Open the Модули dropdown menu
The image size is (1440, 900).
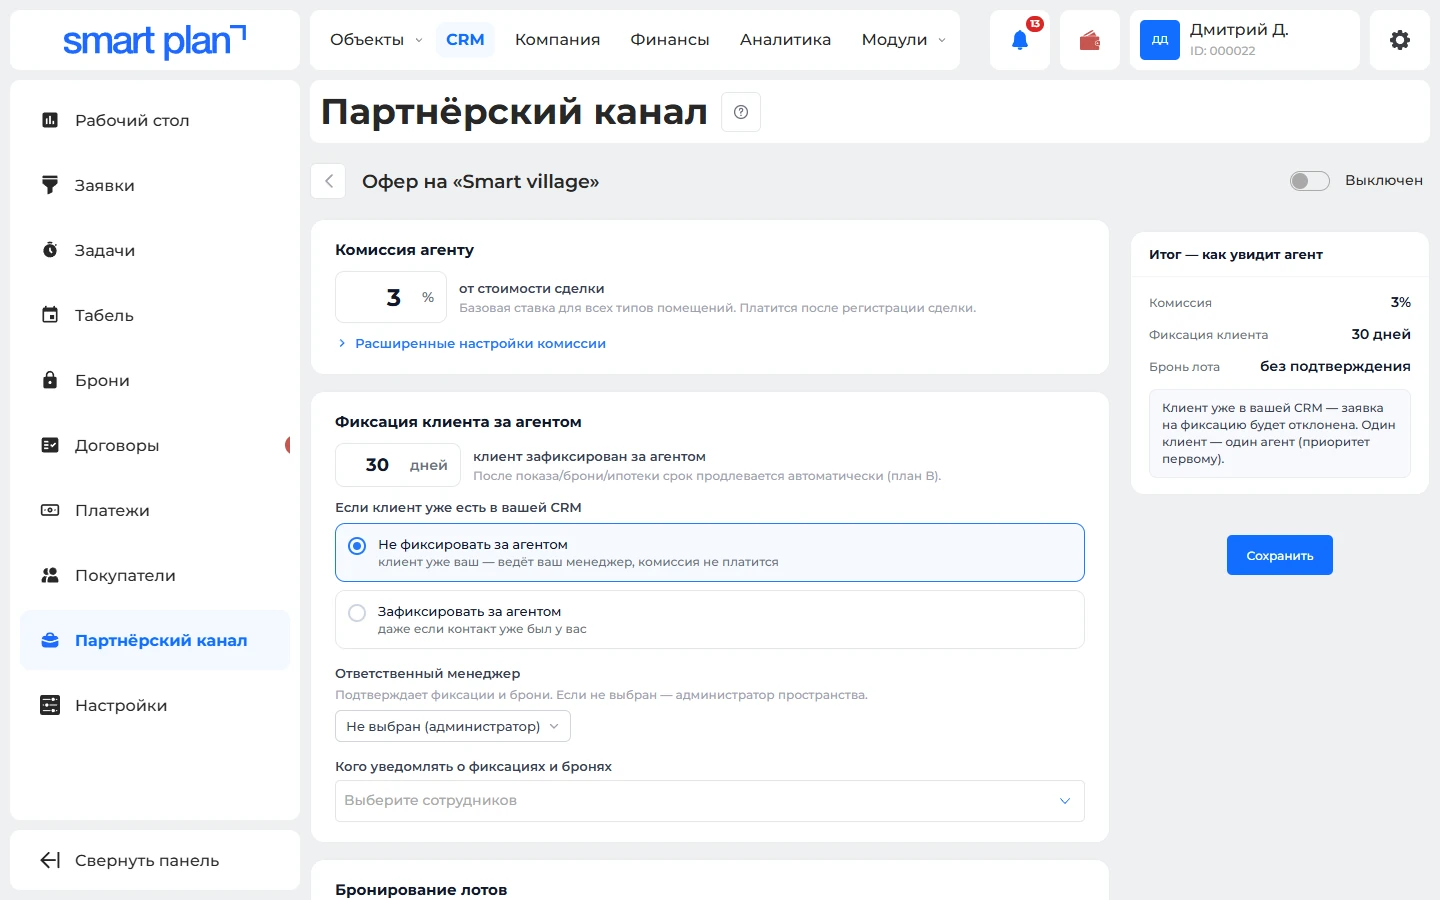pyautogui.click(x=904, y=40)
